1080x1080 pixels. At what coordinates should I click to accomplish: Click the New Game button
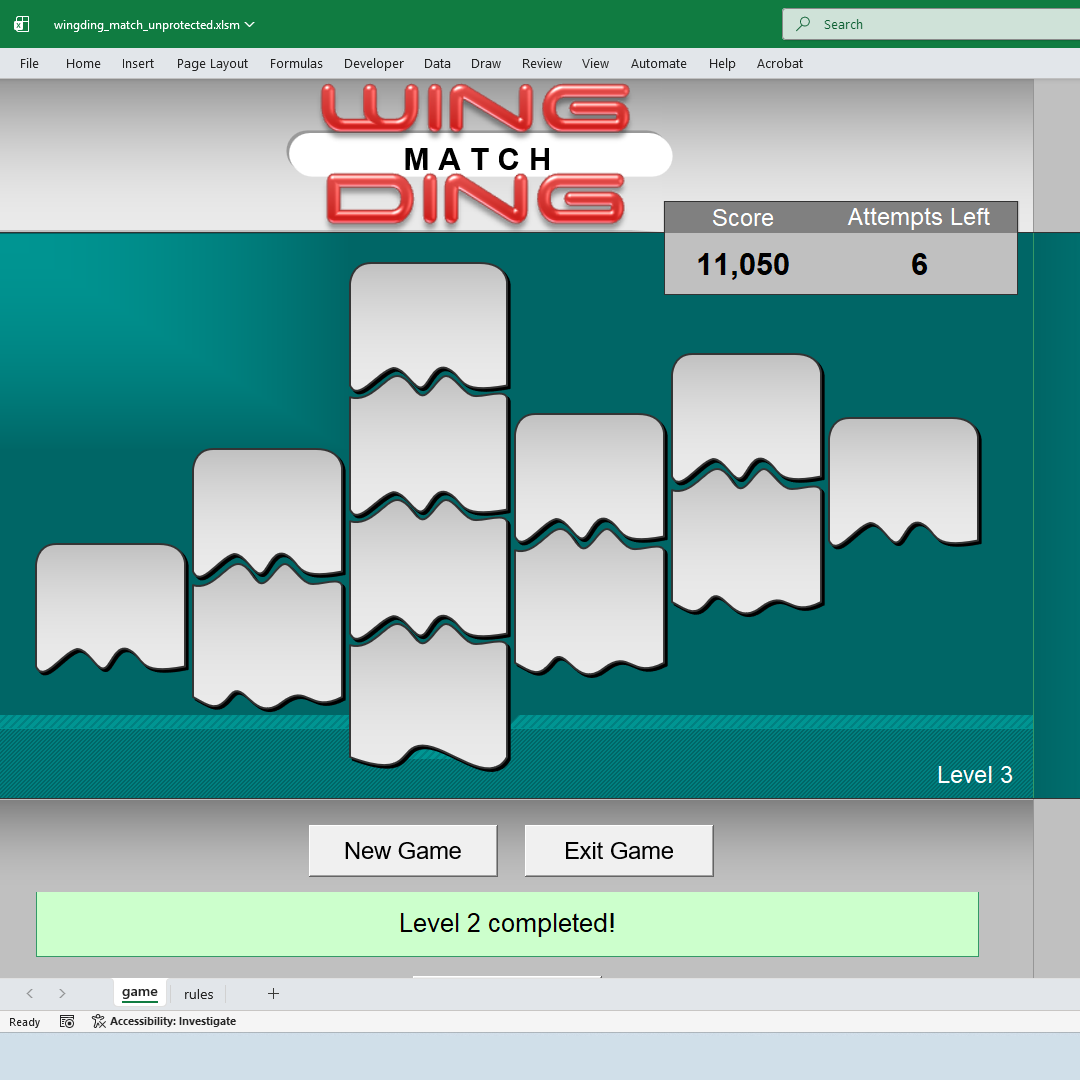pyautogui.click(x=402, y=850)
